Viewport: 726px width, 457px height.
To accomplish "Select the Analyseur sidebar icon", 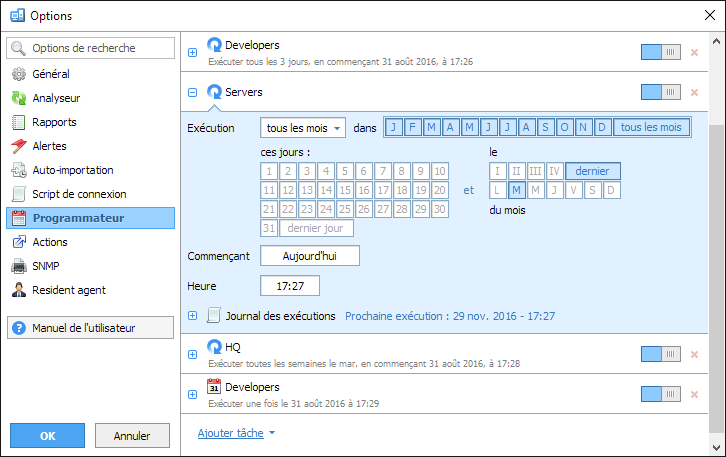I will (x=18, y=98).
